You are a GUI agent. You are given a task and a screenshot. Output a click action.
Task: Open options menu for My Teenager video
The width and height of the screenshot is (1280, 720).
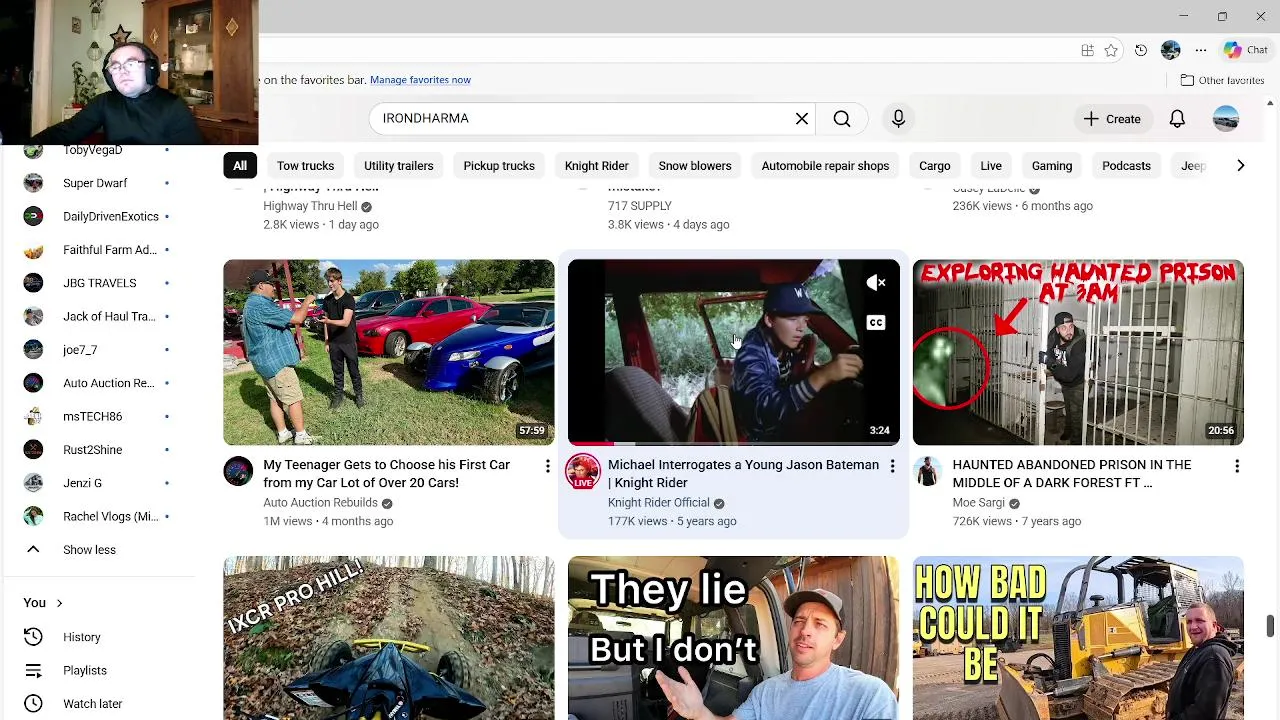pos(547,466)
